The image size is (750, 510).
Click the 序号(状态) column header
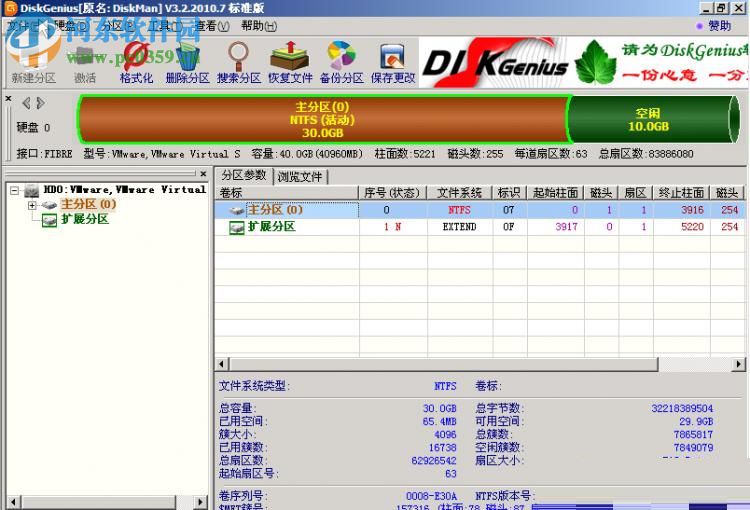pyautogui.click(x=392, y=193)
